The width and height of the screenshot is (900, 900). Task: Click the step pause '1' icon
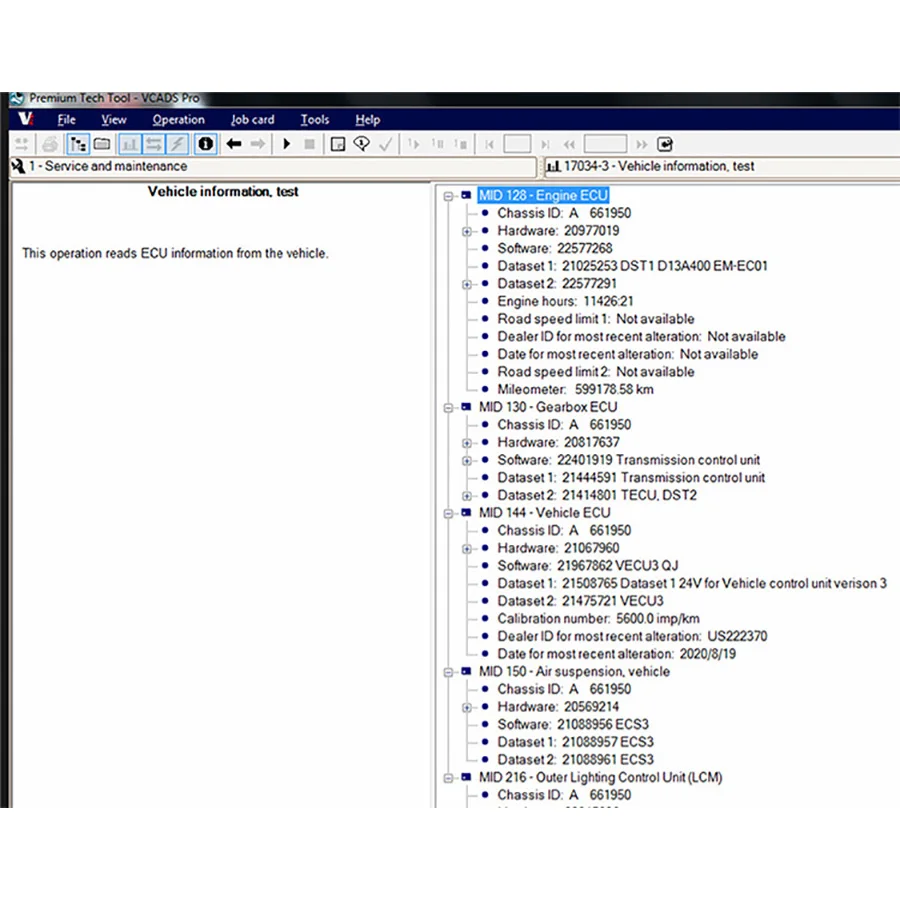click(437, 143)
